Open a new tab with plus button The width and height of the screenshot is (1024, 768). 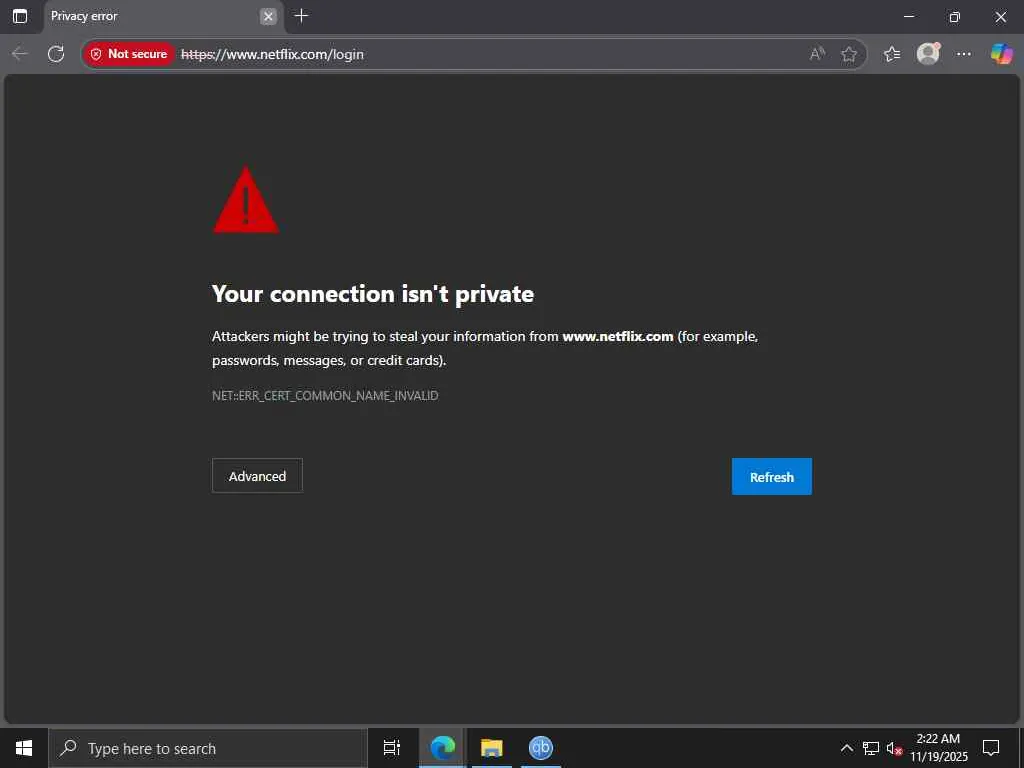[301, 16]
